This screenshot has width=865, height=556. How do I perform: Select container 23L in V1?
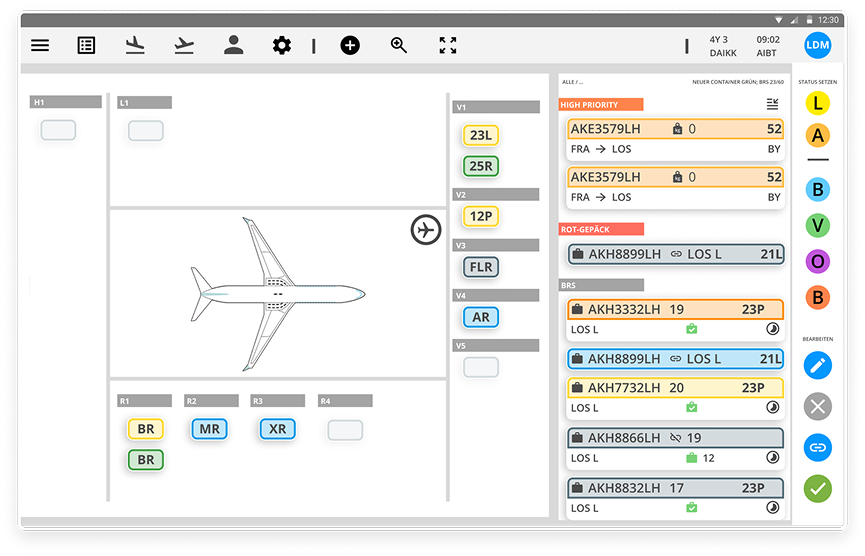(481, 136)
